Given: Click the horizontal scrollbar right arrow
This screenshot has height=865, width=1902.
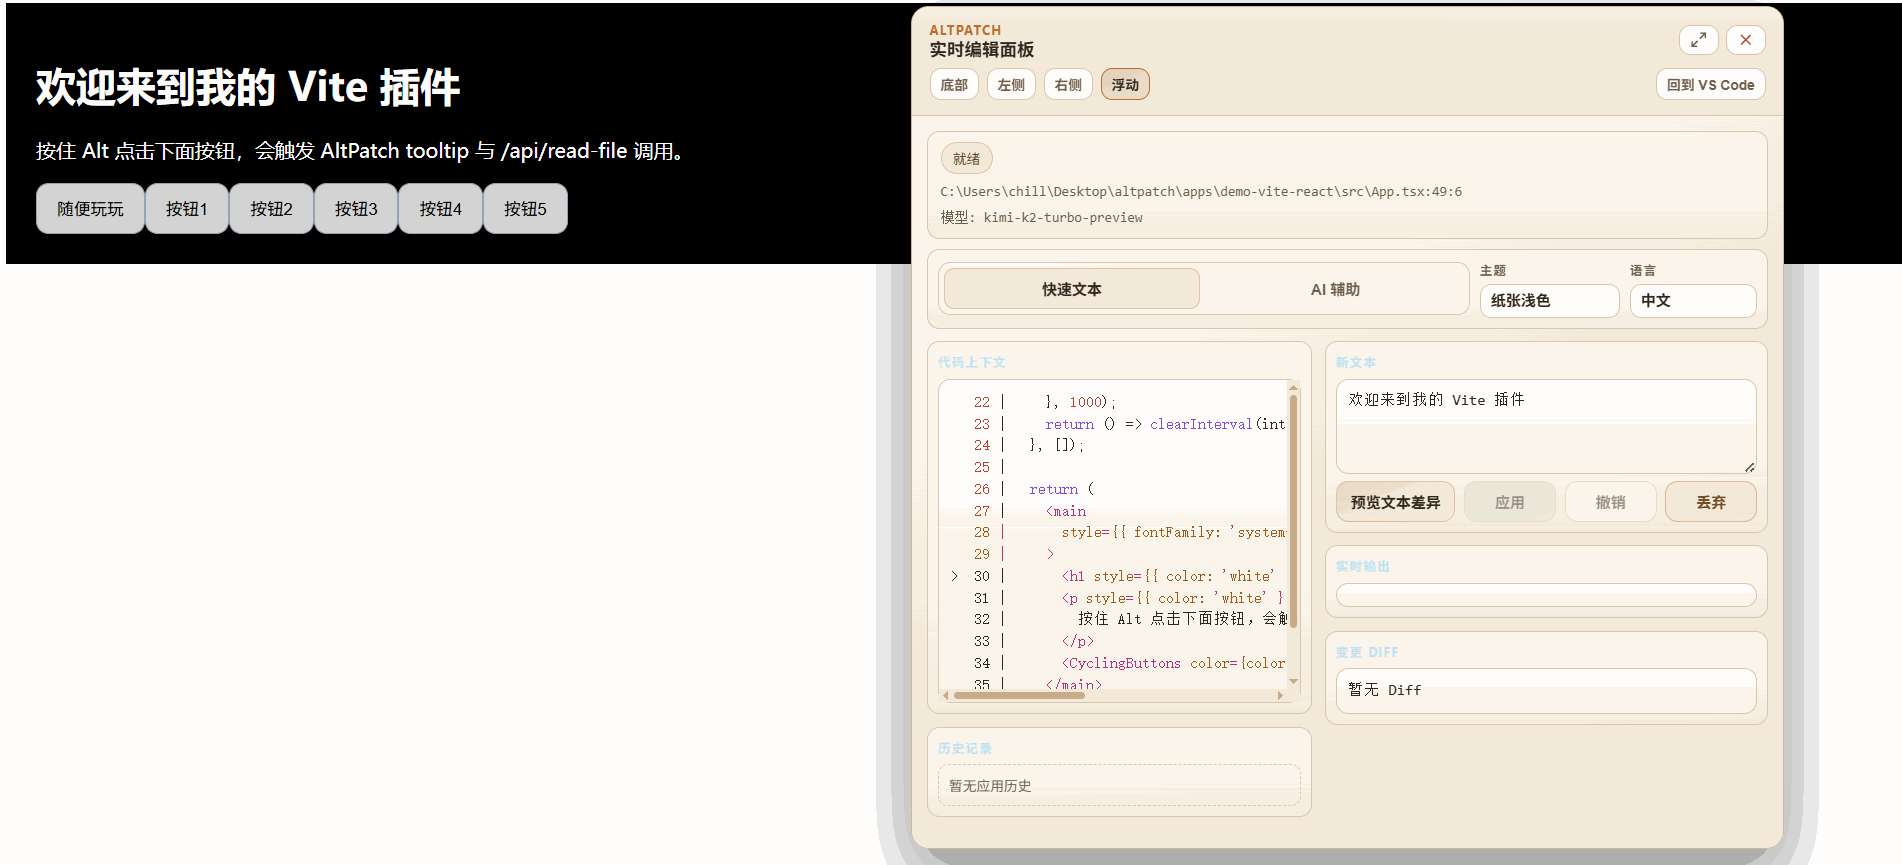Looking at the screenshot, I should (1280, 695).
